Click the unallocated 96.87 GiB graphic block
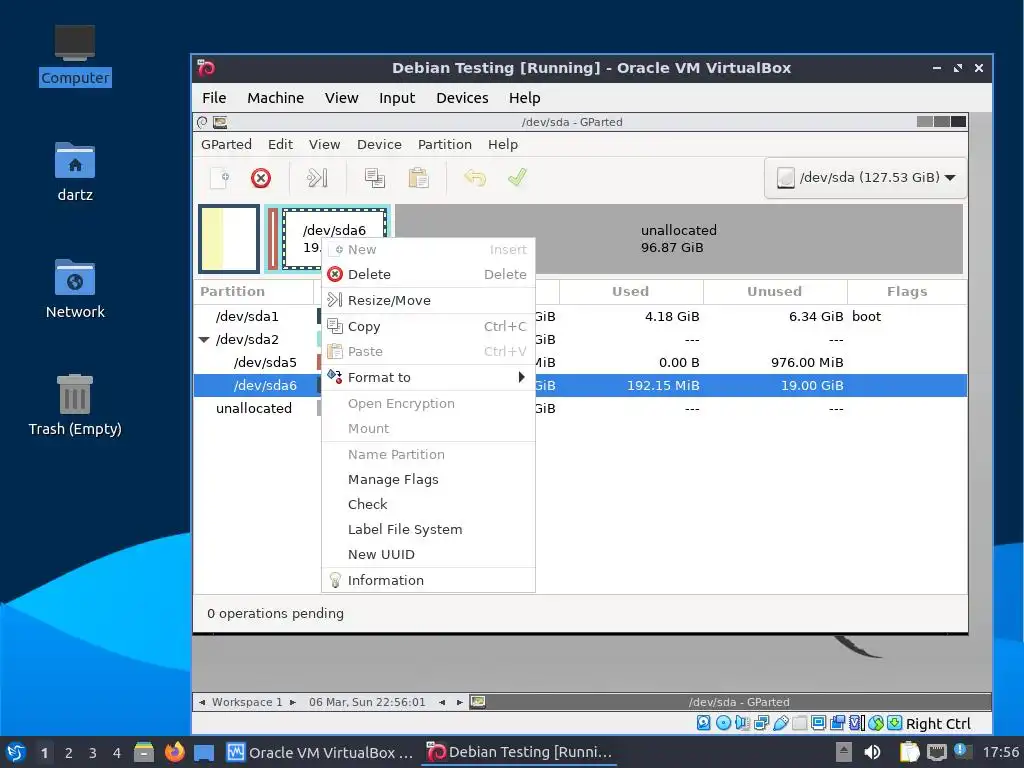 click(x=679, y=239)
